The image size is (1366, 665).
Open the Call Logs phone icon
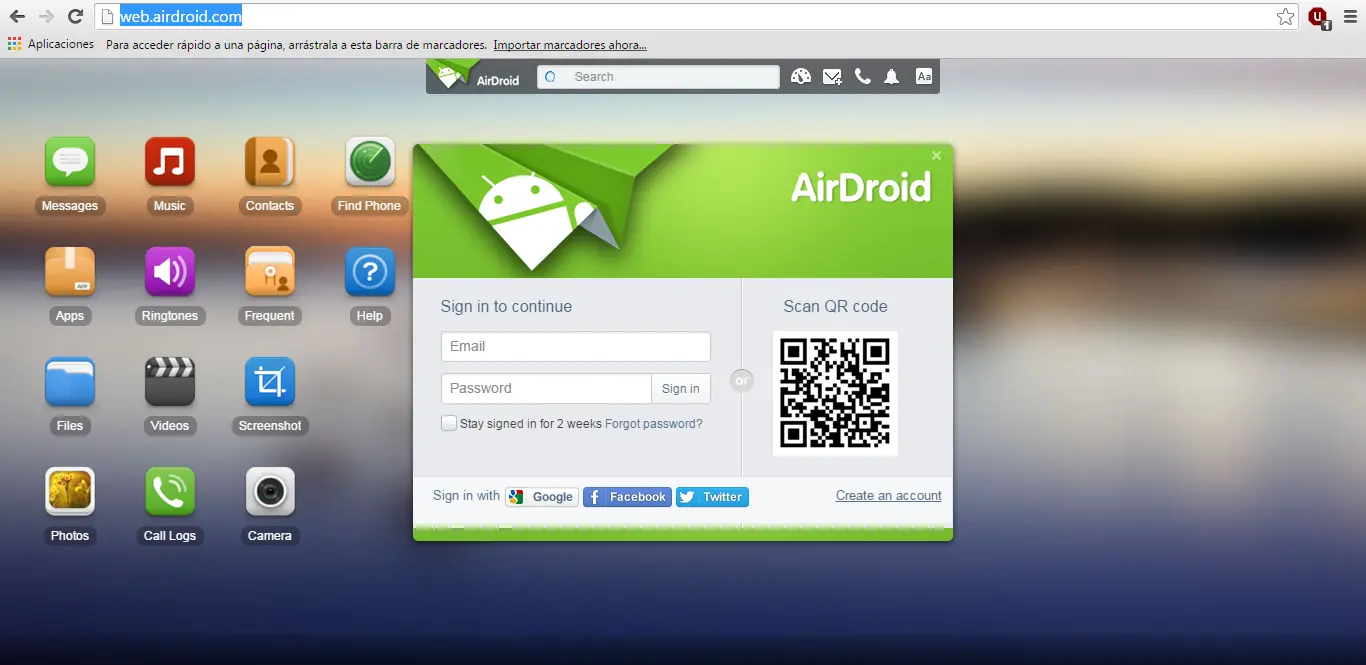tap(170, 492)
